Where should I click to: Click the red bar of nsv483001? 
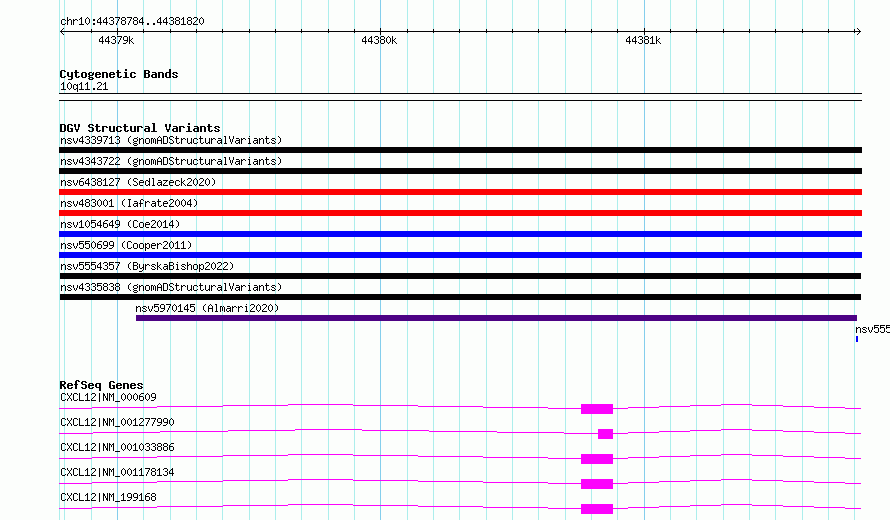(x=460, y=213)
